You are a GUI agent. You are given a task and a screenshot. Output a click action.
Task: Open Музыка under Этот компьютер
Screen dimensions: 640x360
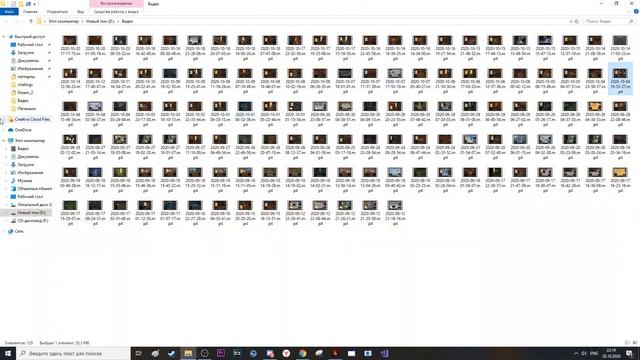[x=24, y=180]
